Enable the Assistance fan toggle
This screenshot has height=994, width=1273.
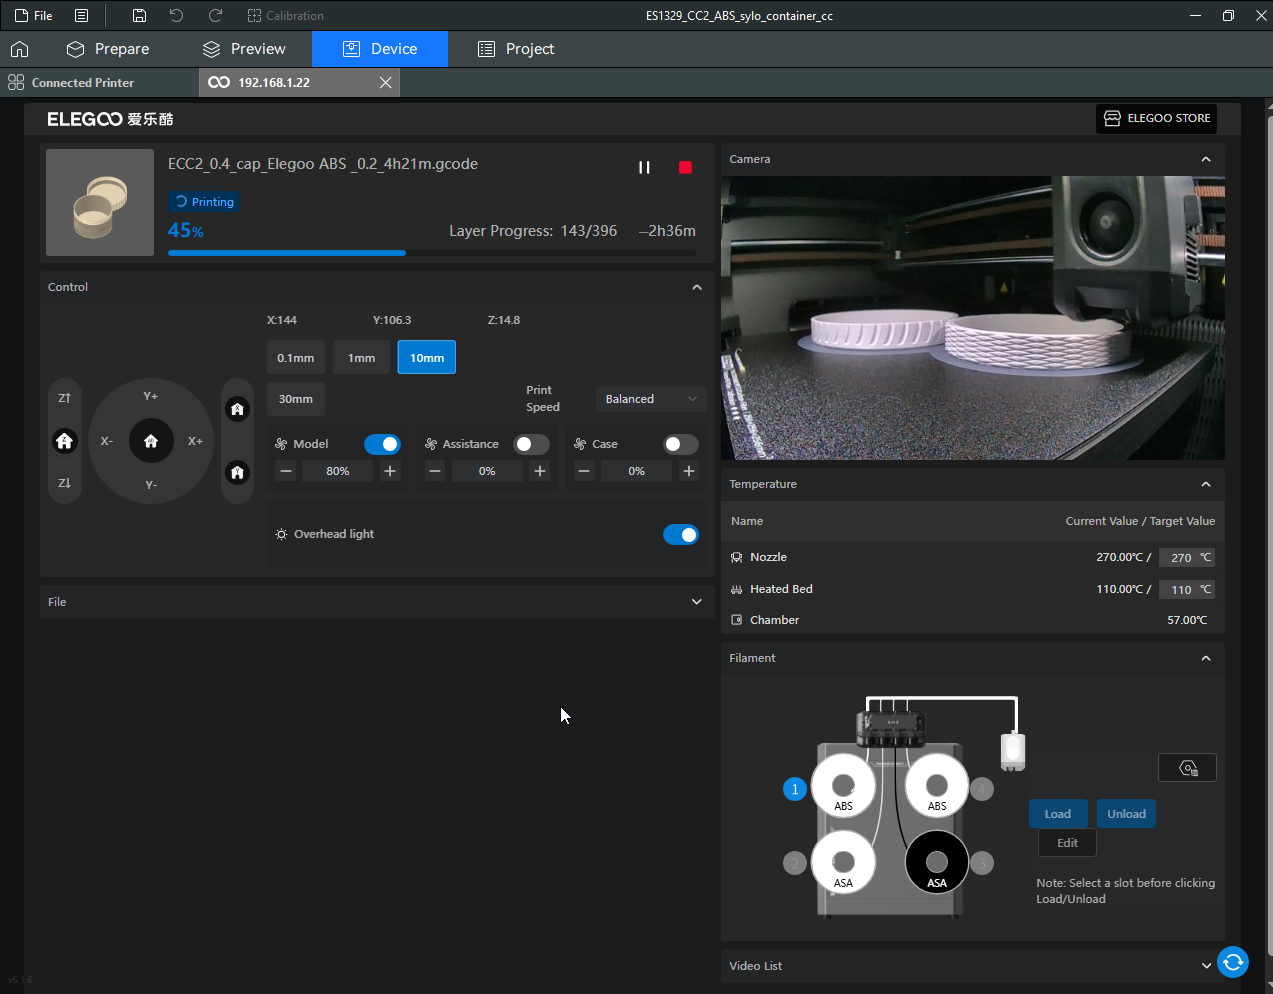coord(531,444)
